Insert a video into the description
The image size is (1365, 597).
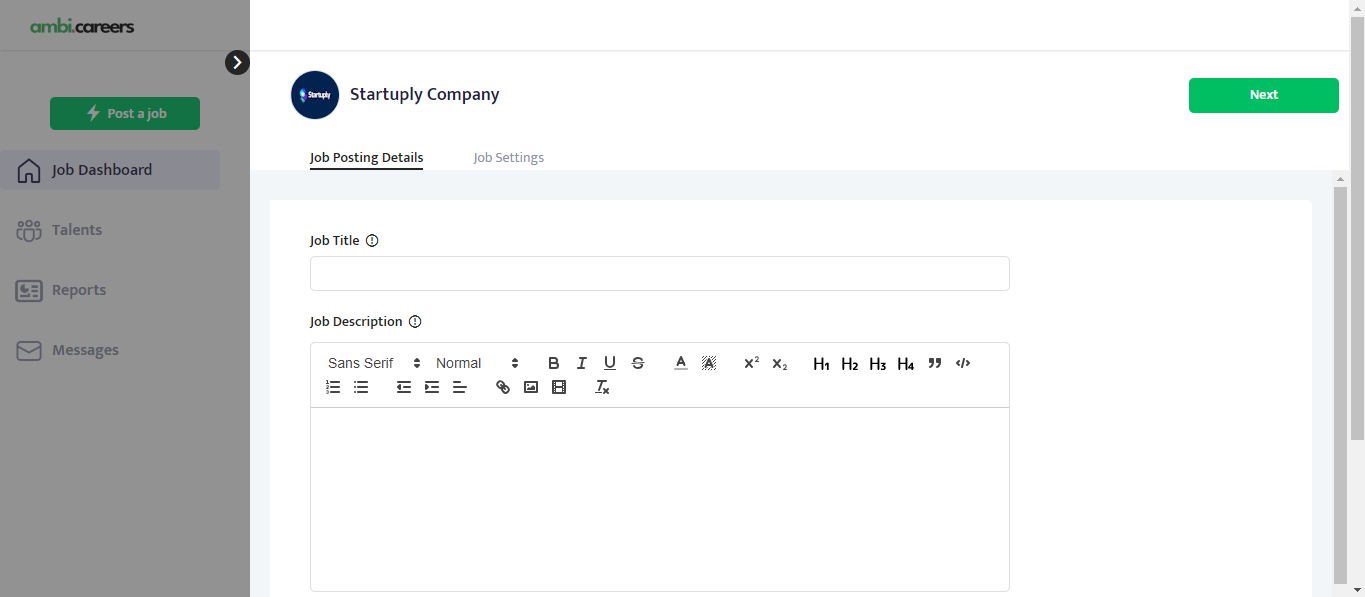[559, 387]
